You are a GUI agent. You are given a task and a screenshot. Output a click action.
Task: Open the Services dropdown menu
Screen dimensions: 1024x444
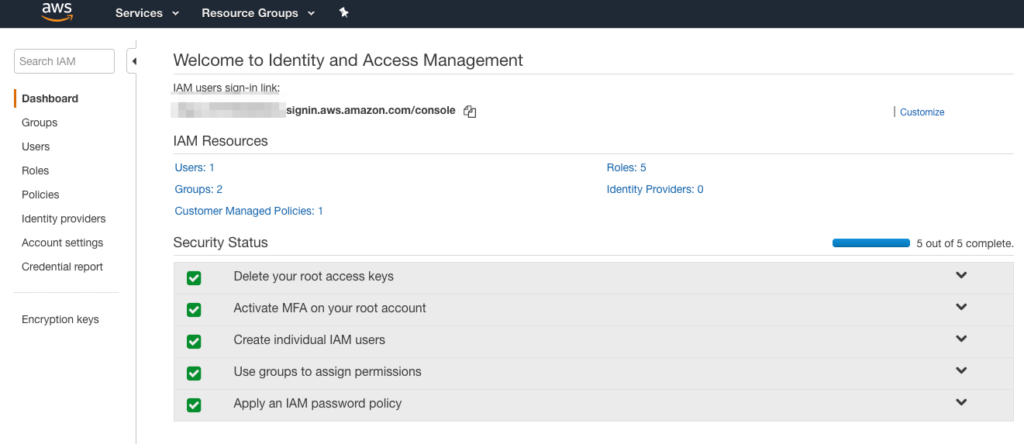click(147, 13)
